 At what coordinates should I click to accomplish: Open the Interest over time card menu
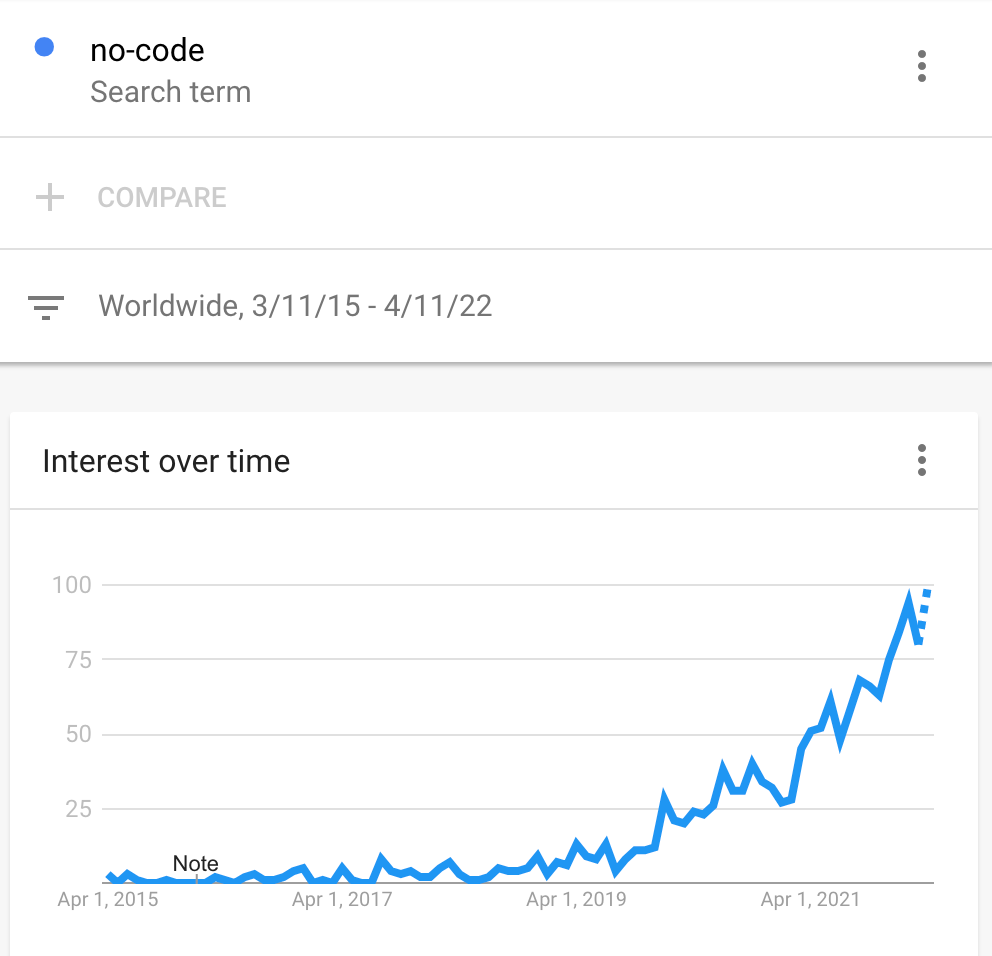(921, 461)
